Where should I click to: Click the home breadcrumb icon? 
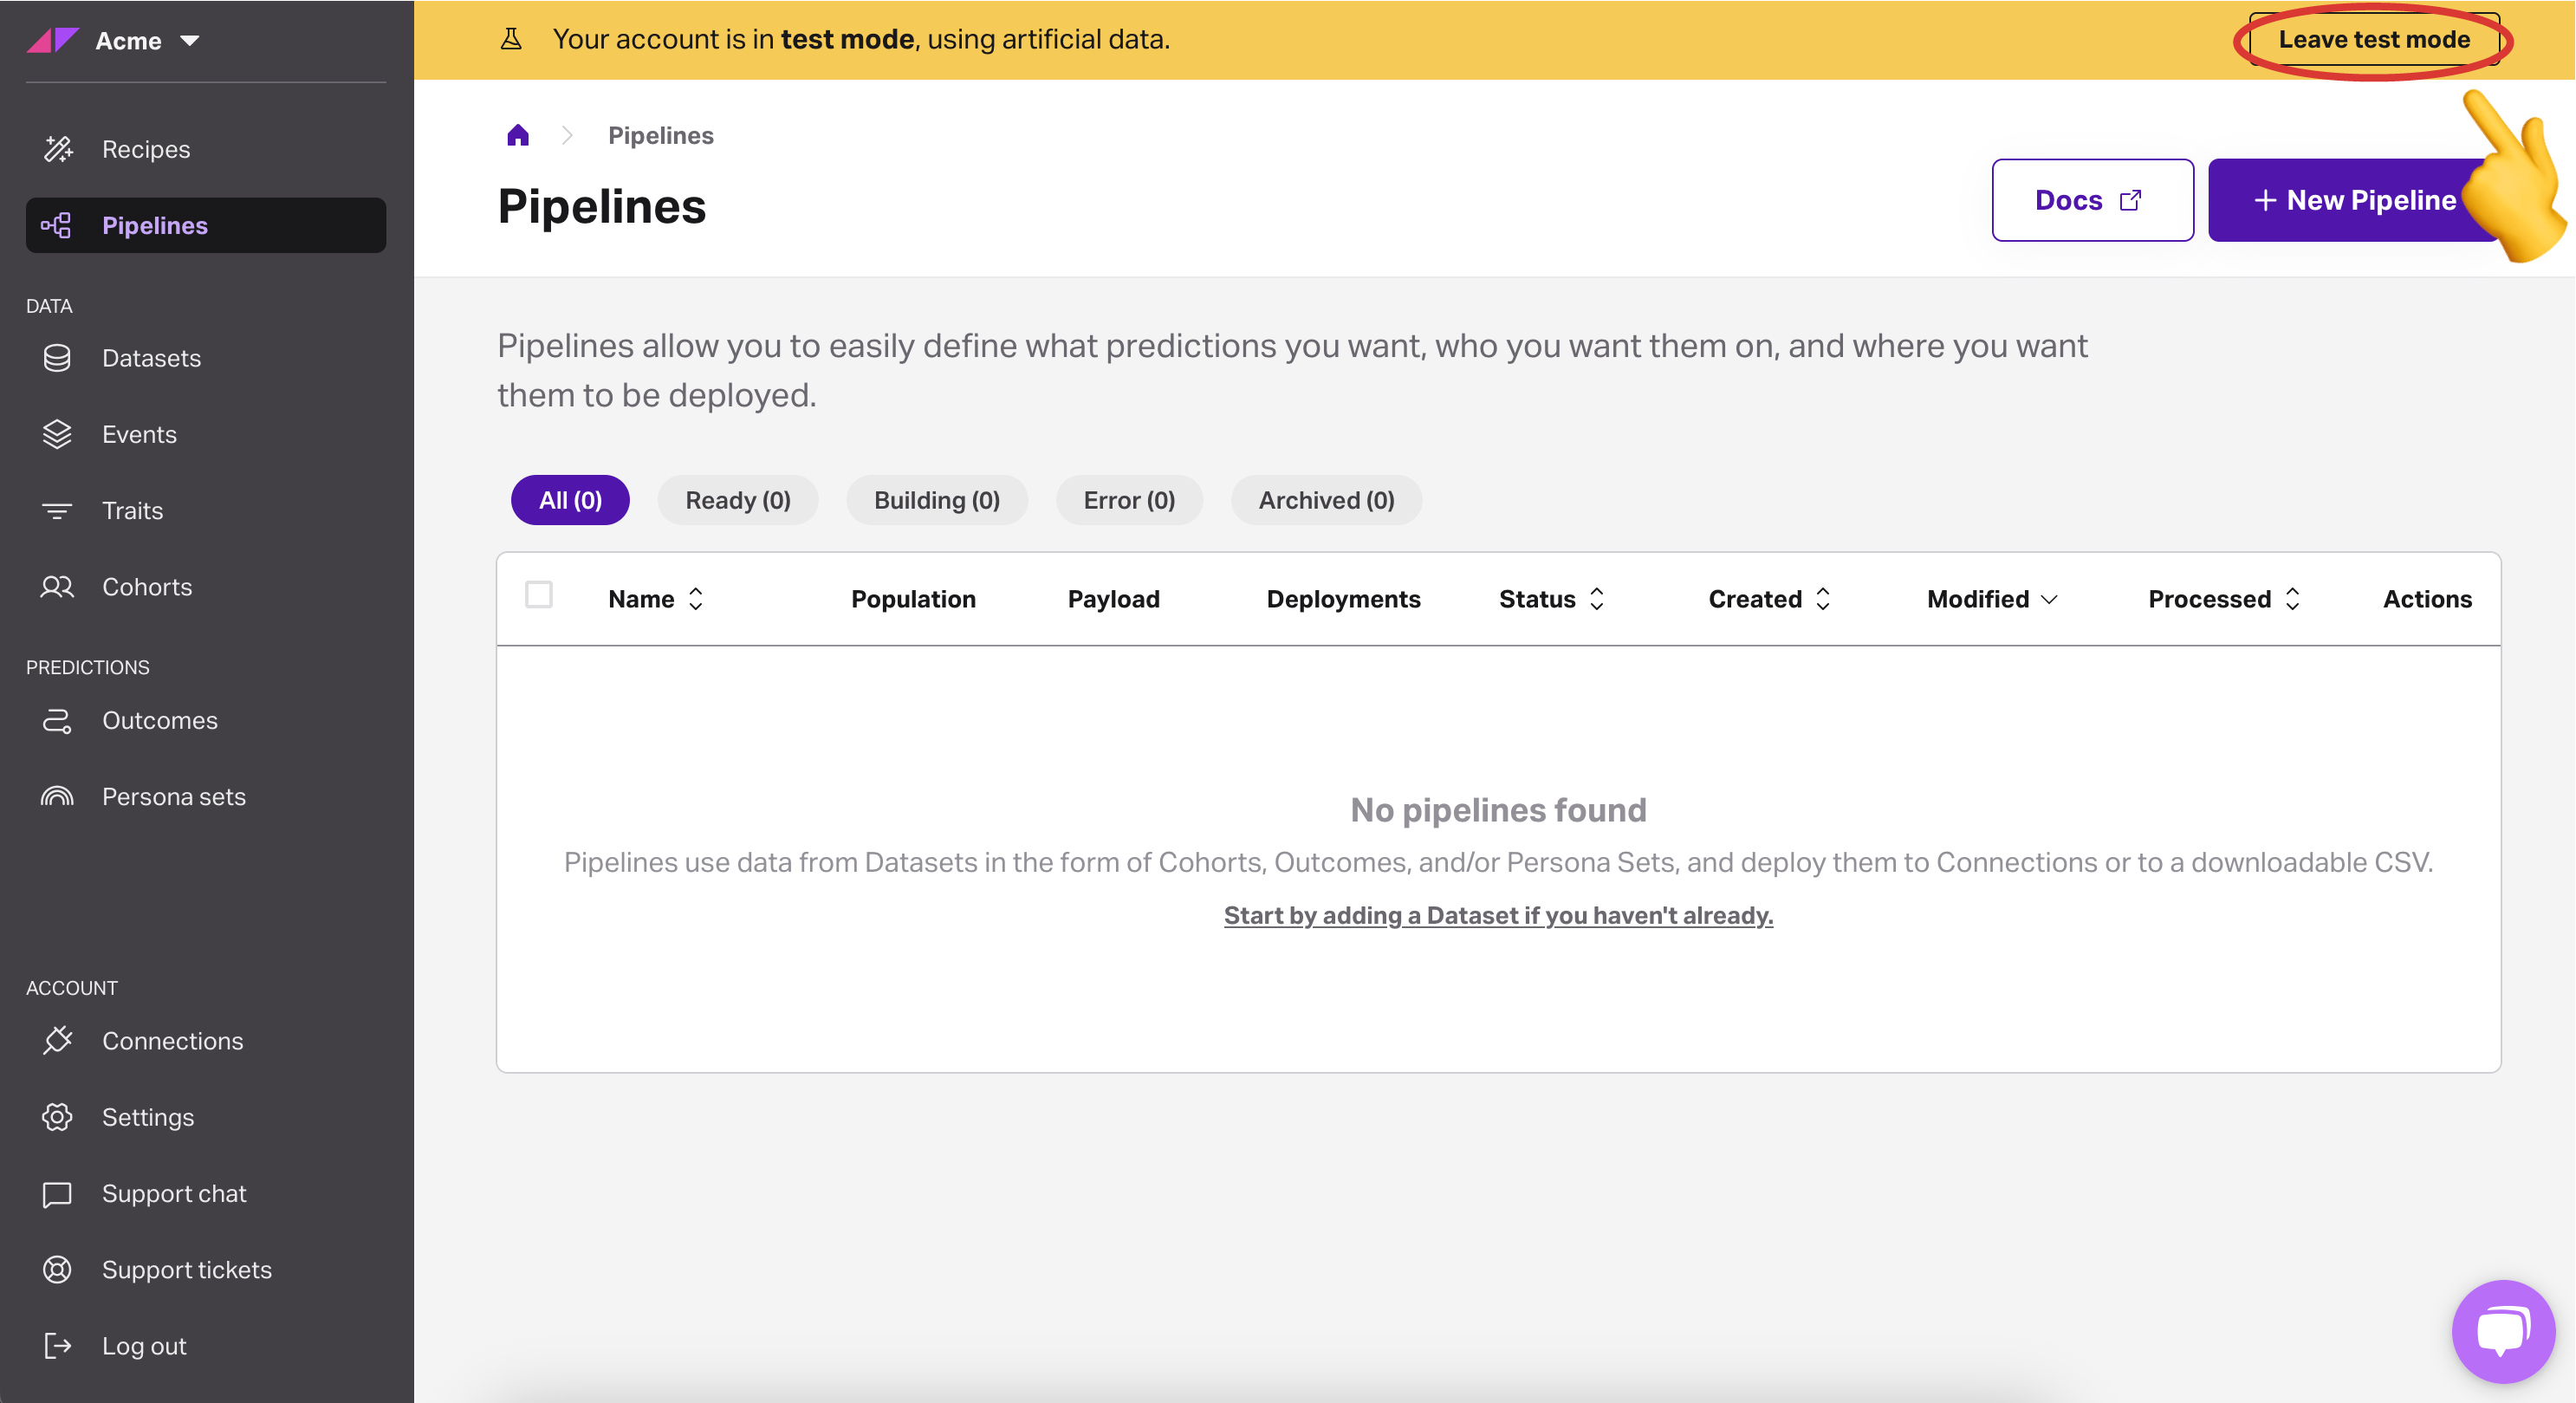517,135
